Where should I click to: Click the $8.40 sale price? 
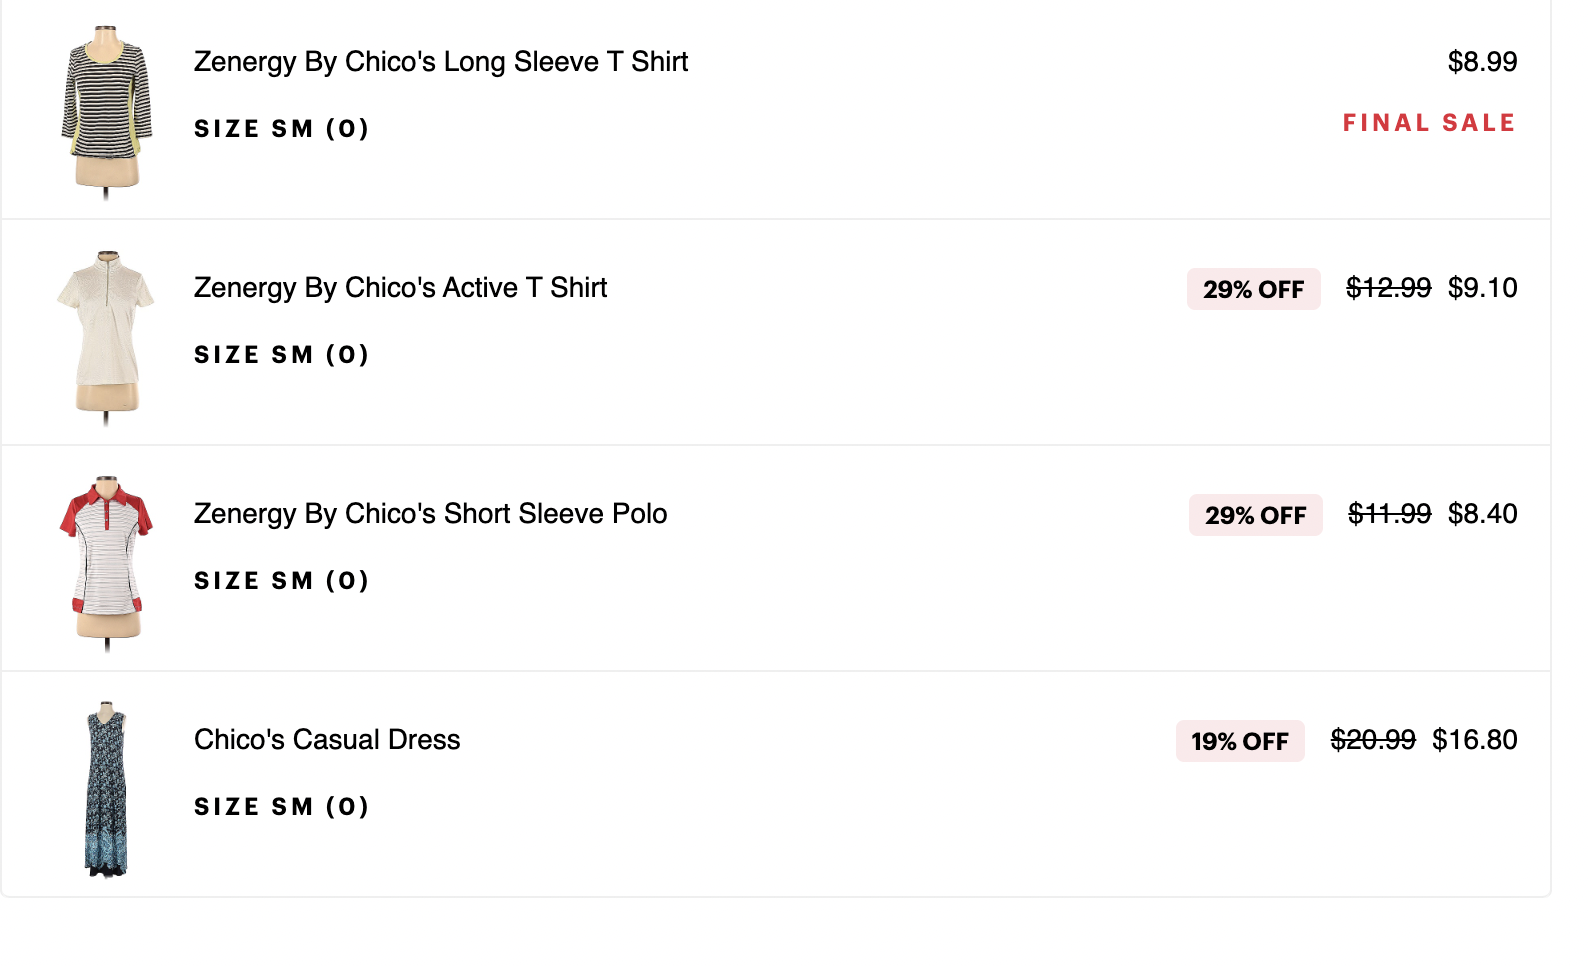[x=1482, y=514]
